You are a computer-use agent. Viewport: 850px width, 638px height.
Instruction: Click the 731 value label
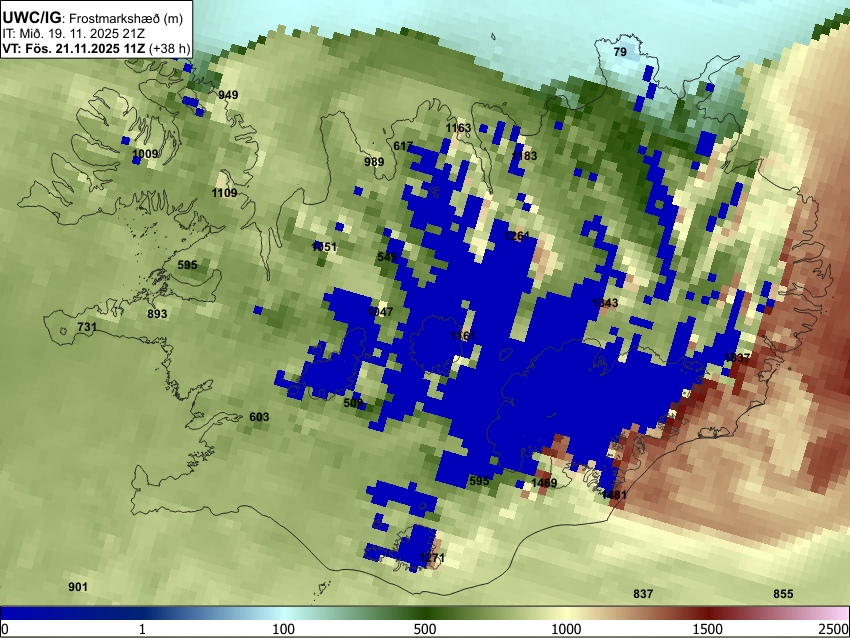point(87,327)
